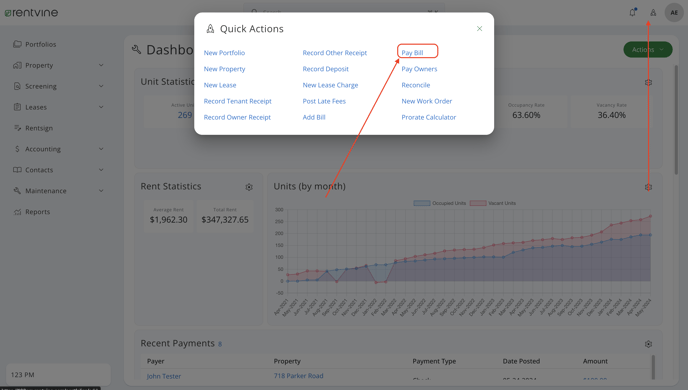
Task: Click the Payment Type column header
Action: click(x=434, y=361)
